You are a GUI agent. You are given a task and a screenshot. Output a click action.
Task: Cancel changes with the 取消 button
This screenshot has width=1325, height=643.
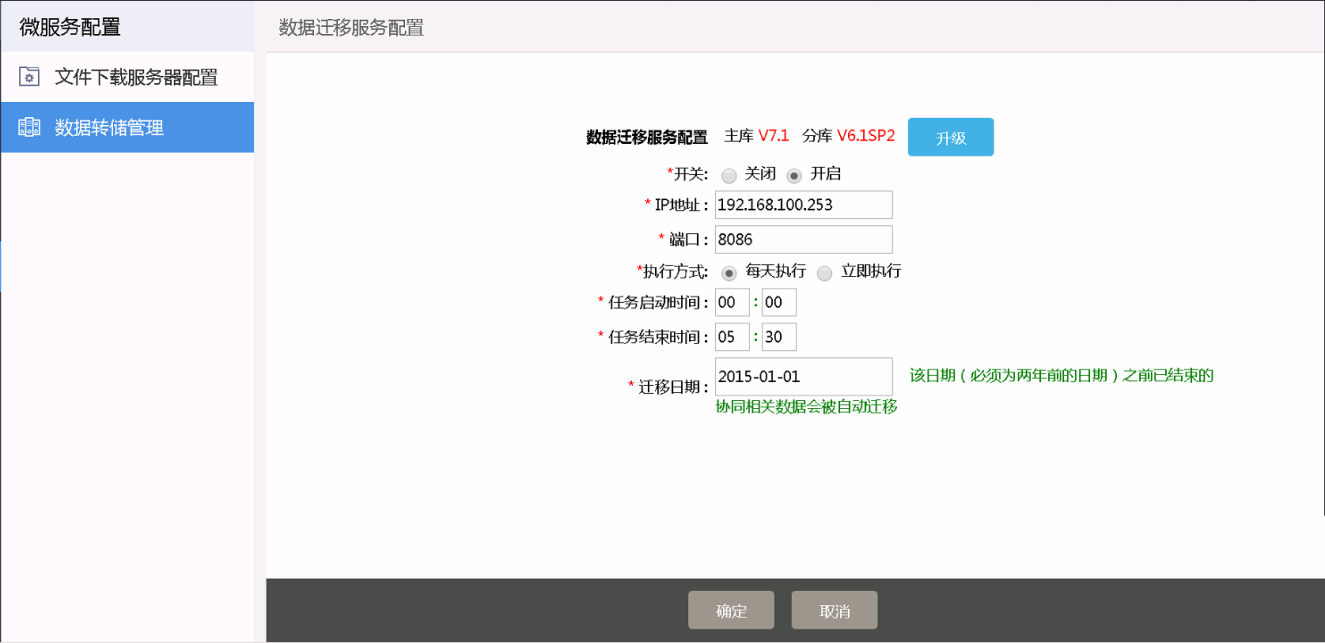[x=834, y=610]
